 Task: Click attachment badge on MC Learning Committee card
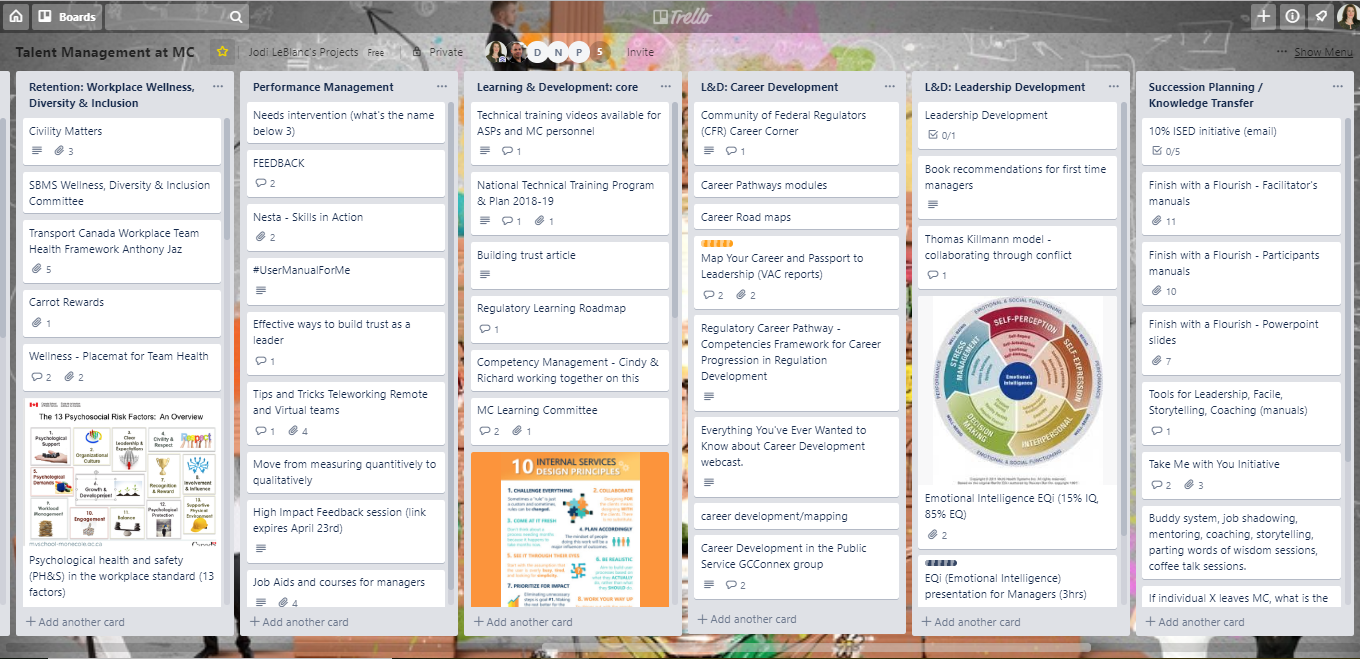tap(521, 431)
